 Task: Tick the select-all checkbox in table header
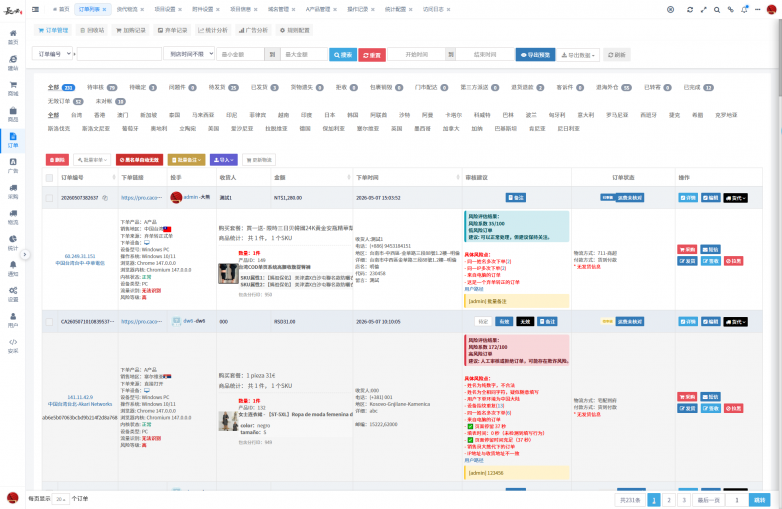(49, 177)
